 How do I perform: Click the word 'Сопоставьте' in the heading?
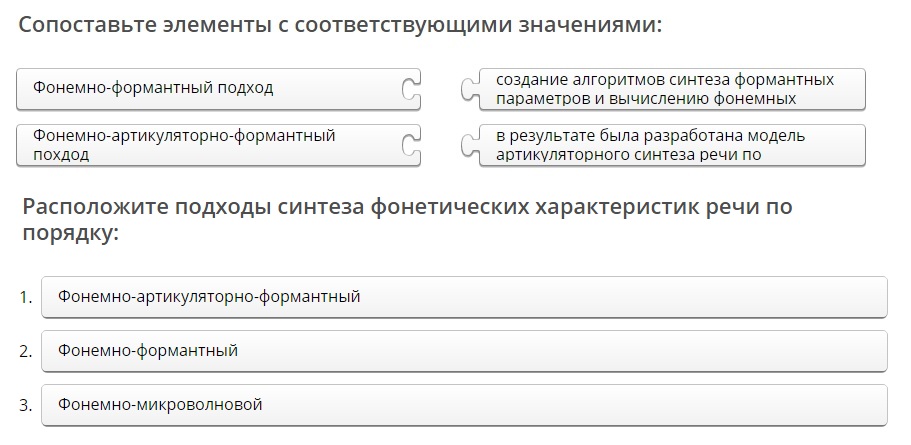(x=85, y=26)
